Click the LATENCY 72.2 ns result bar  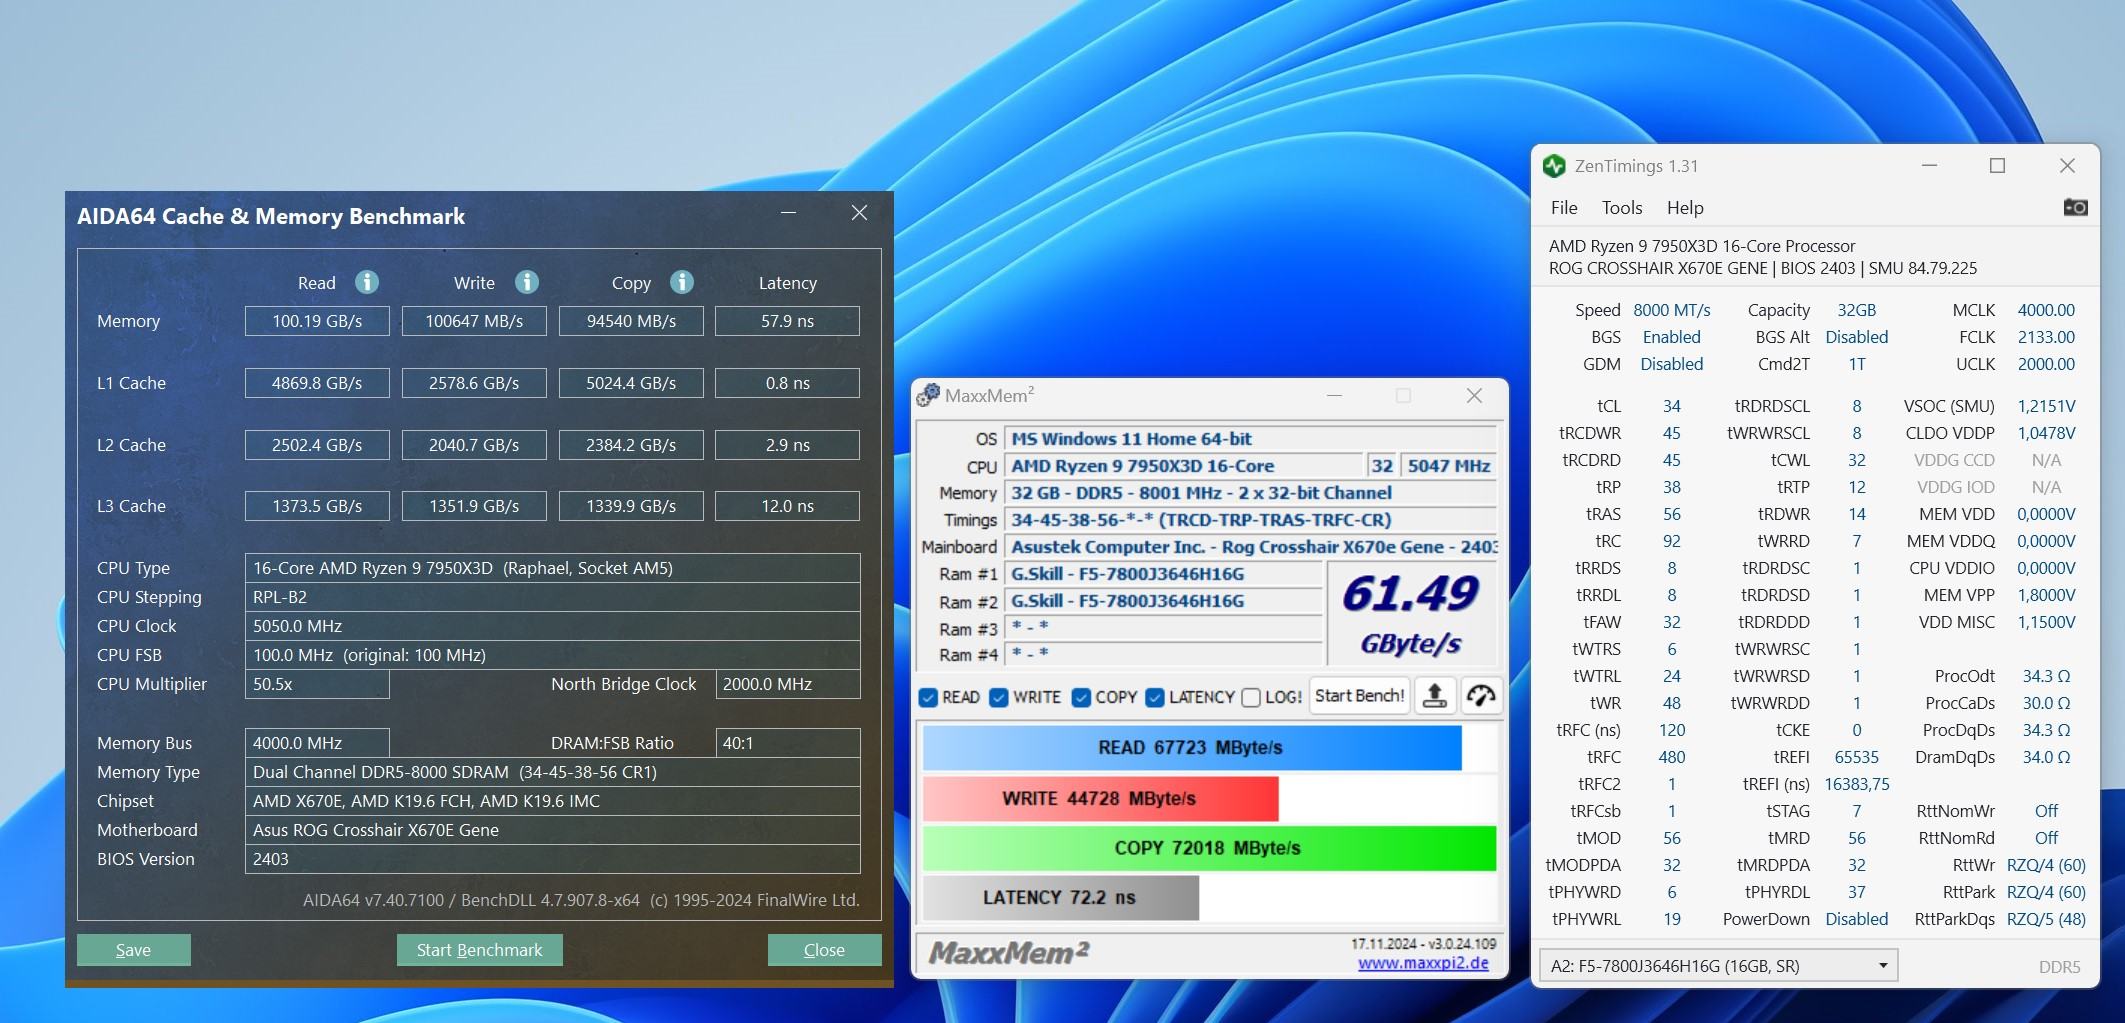pyautogui.click(x=1060, y=898)
